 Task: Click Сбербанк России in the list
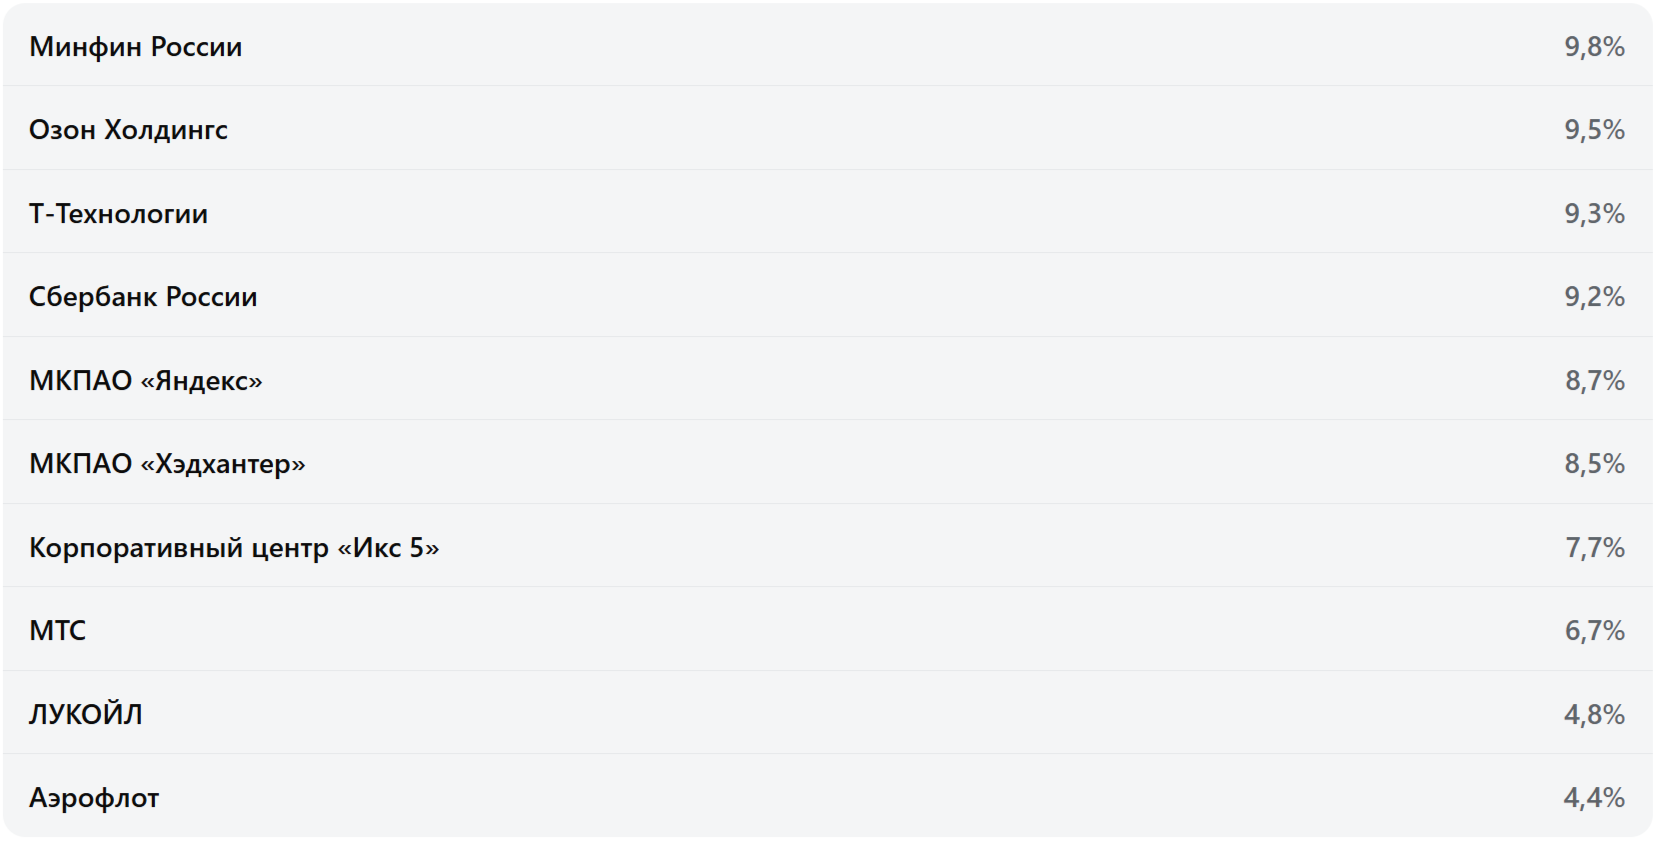coord(143,297)
